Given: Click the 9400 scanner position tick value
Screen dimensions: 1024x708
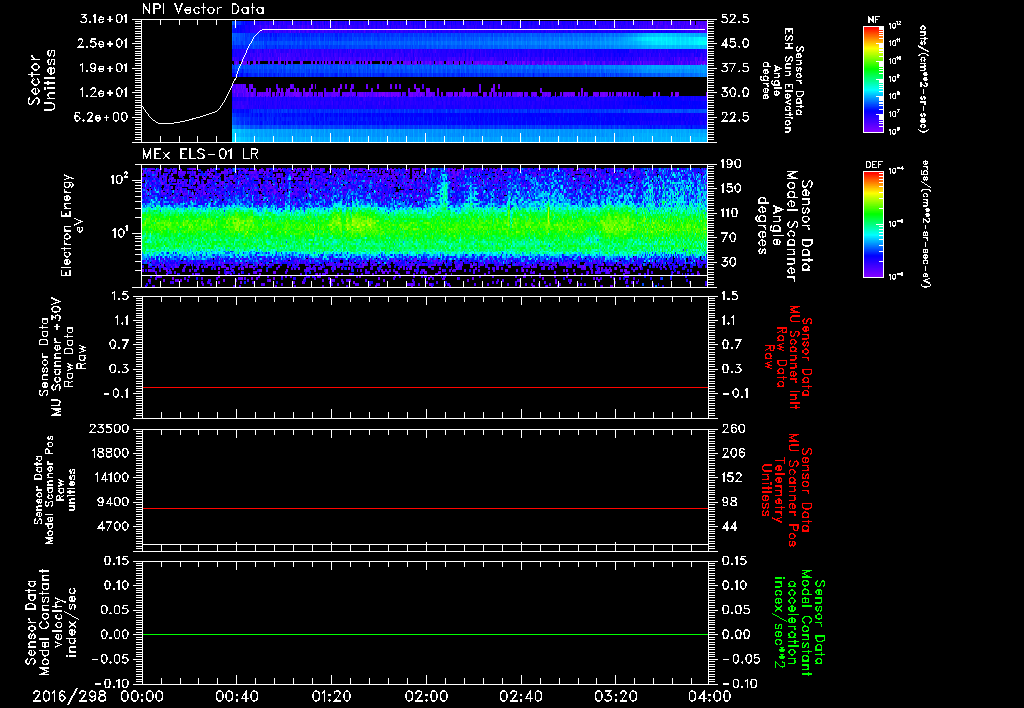Looking at the screenshot, I should [112, 502].
